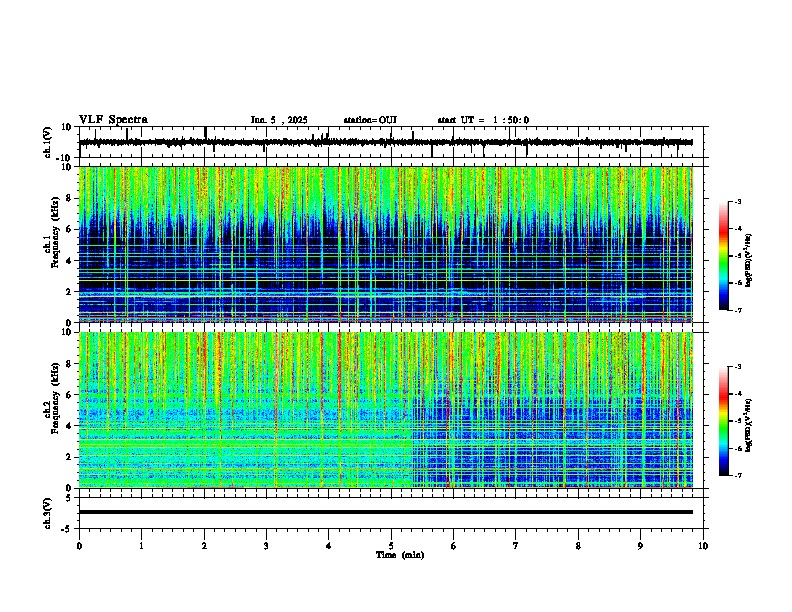Click time axis tick label 1

click(141, 546)
